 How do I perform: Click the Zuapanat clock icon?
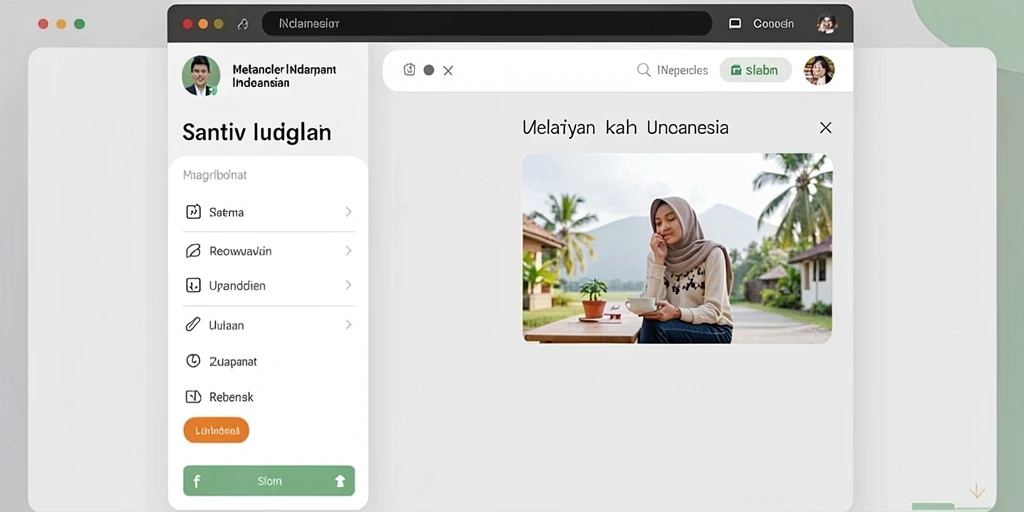pyautogui.click(x=193, y=360)
